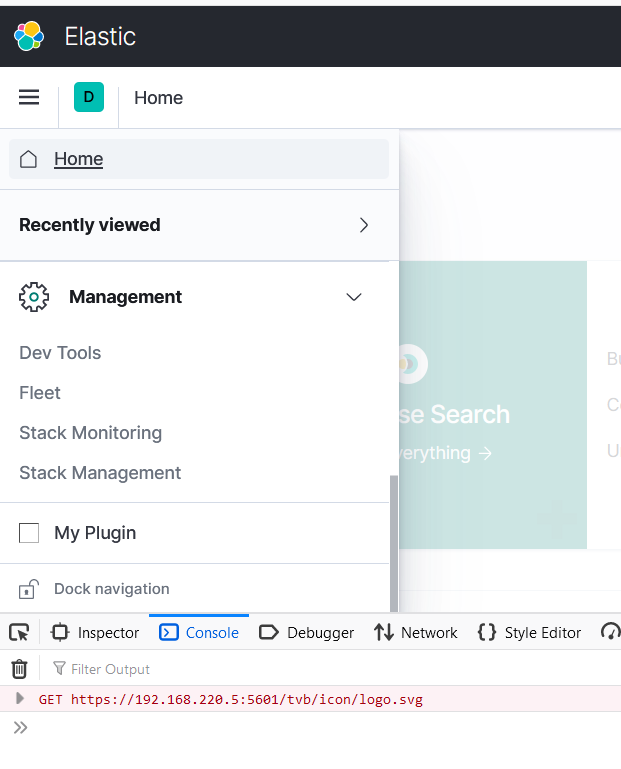
Task: Open Stack Management link
Action: click(x=100, y=473)
